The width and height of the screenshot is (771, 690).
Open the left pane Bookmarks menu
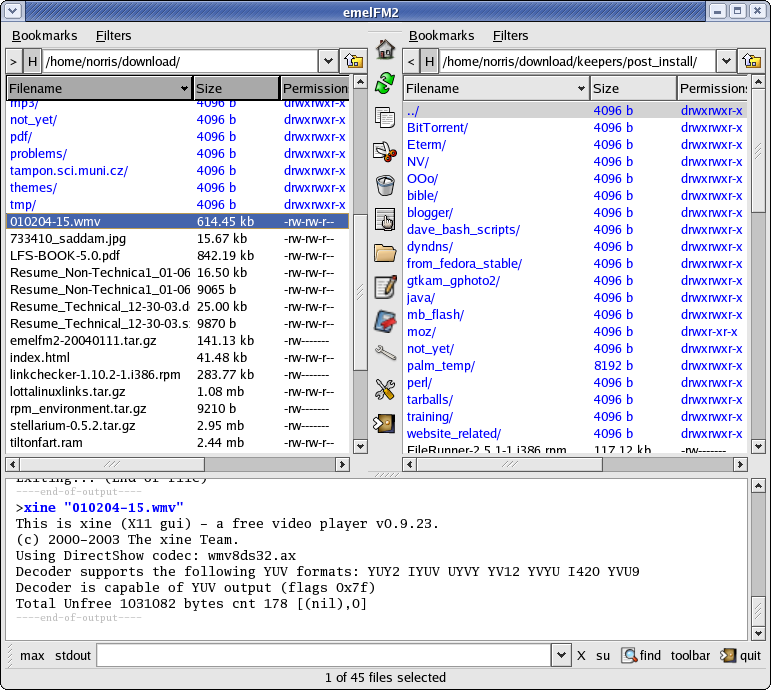(x=44, y=35)
